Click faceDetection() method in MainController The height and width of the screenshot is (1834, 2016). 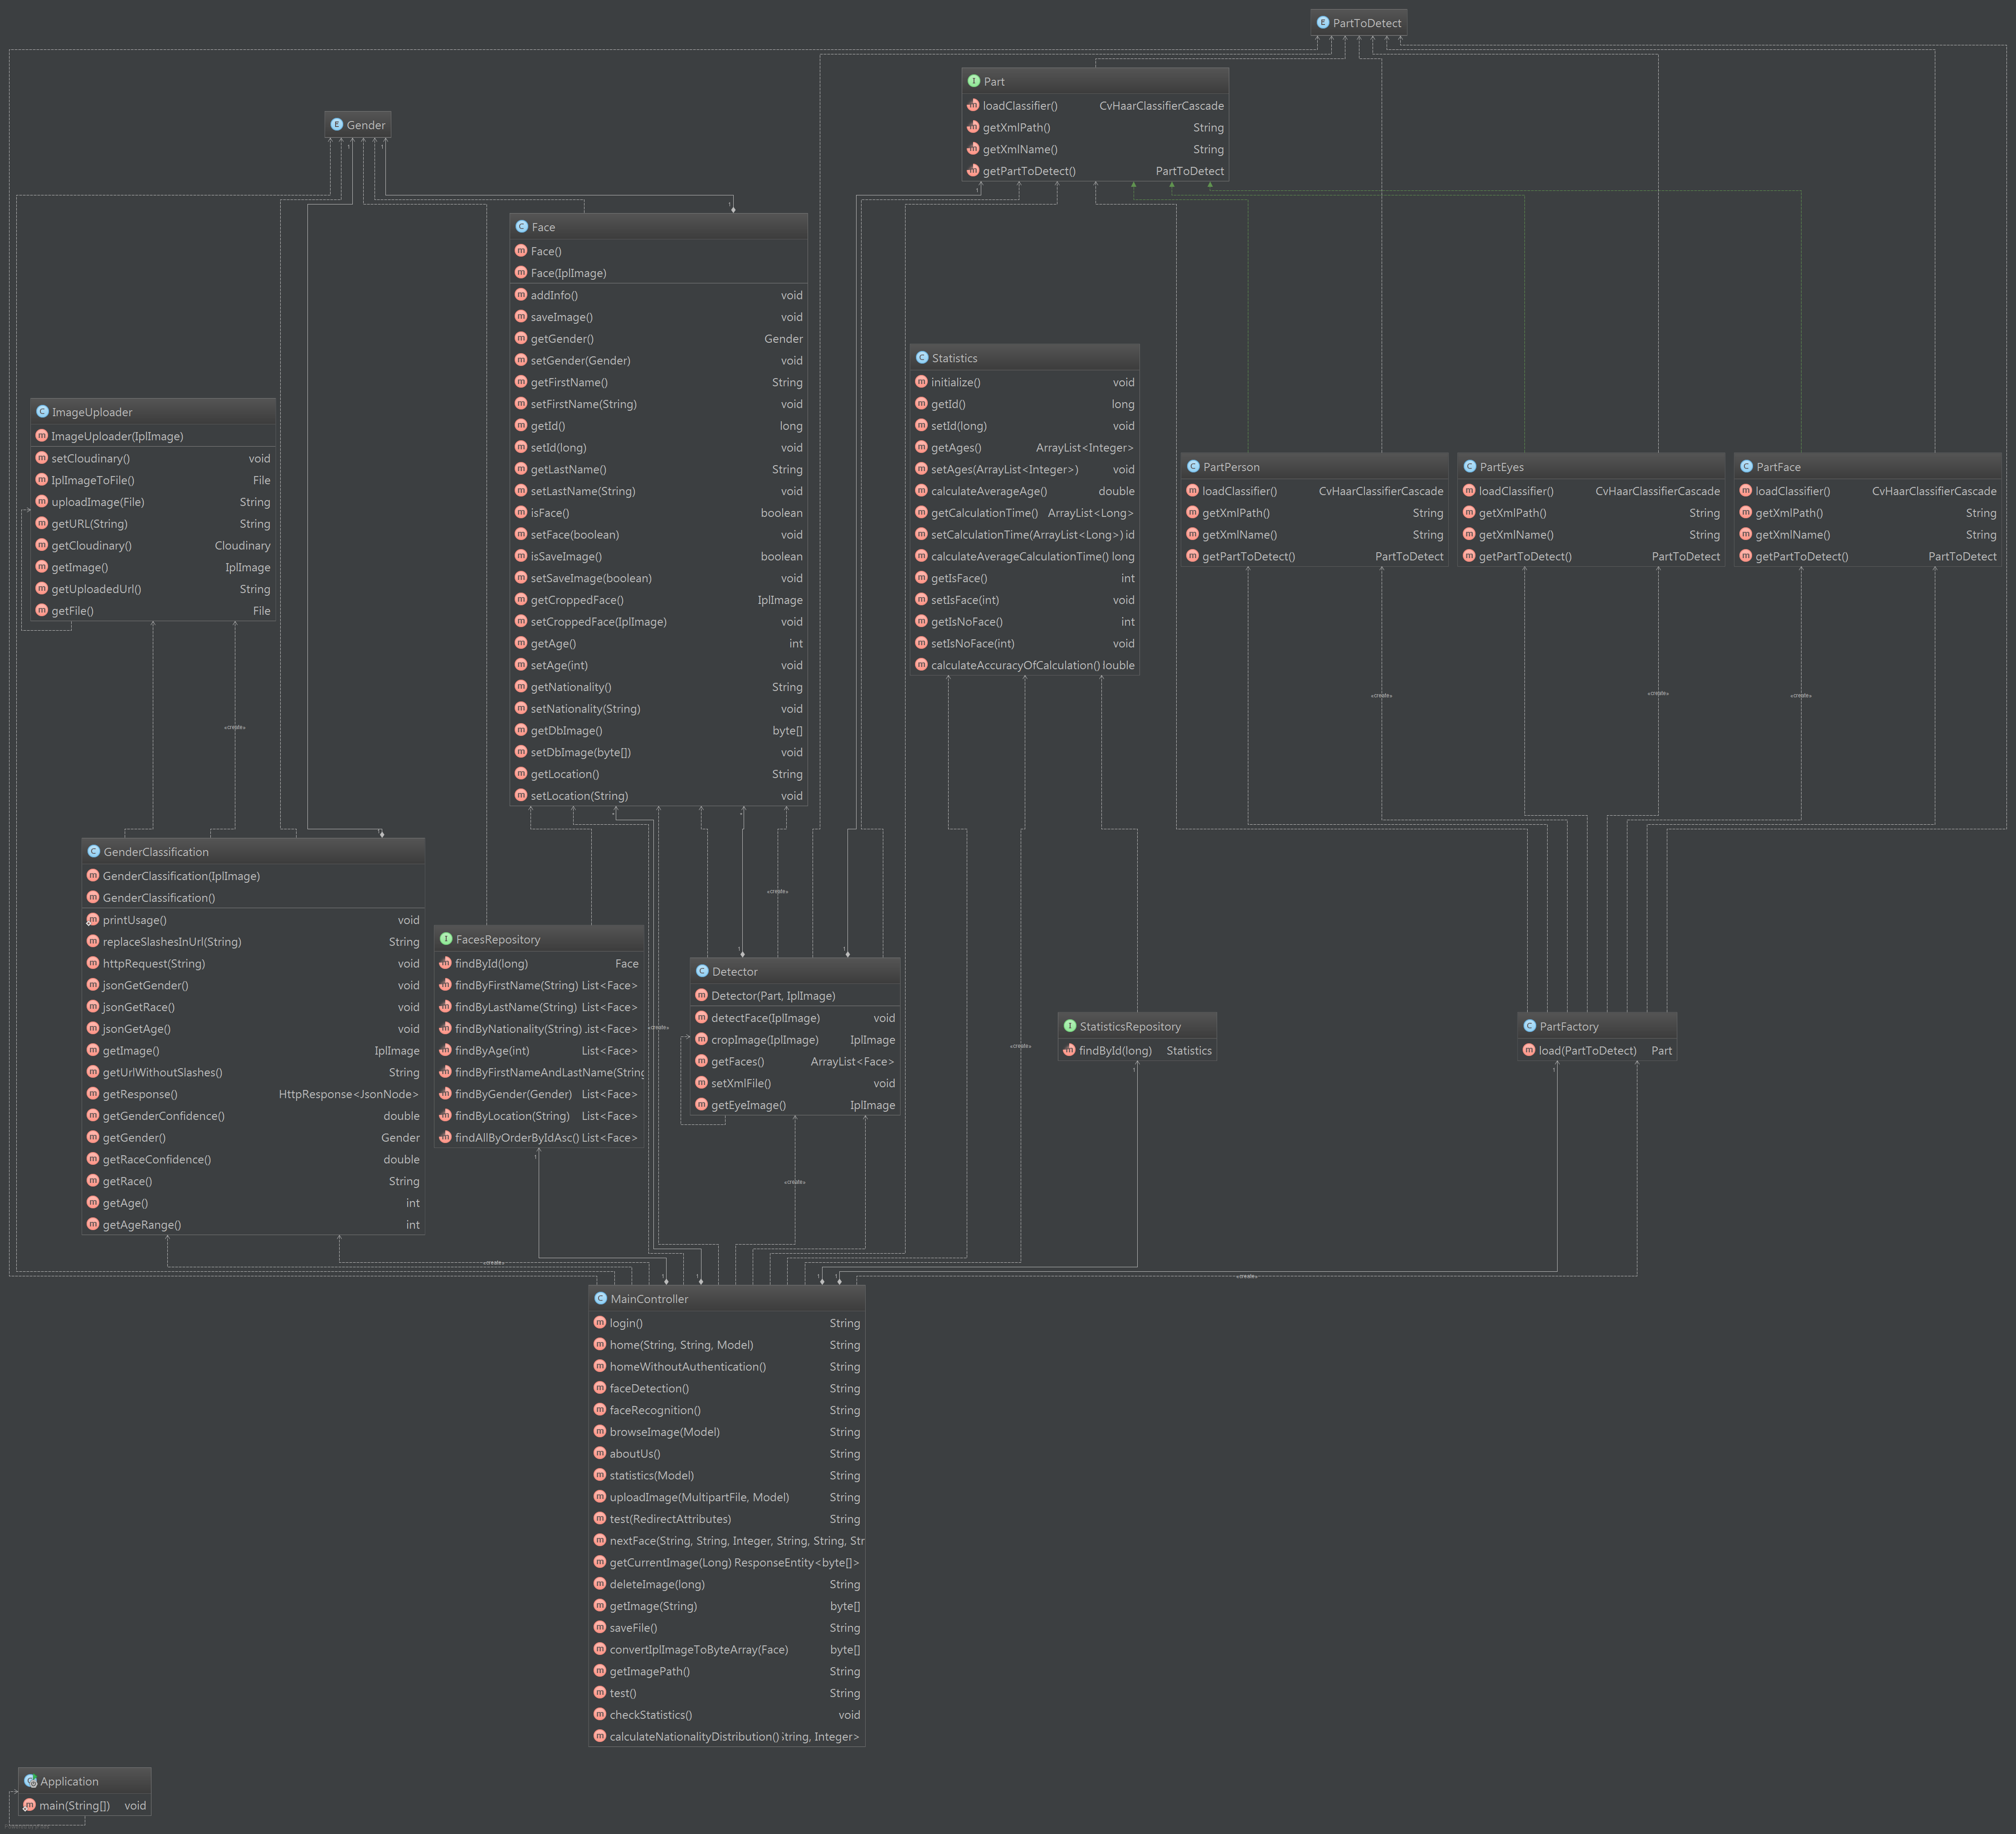[x=649, y=1388]
